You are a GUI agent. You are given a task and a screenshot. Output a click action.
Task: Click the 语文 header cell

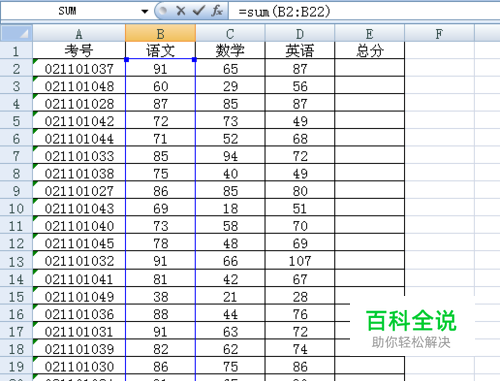160,51
